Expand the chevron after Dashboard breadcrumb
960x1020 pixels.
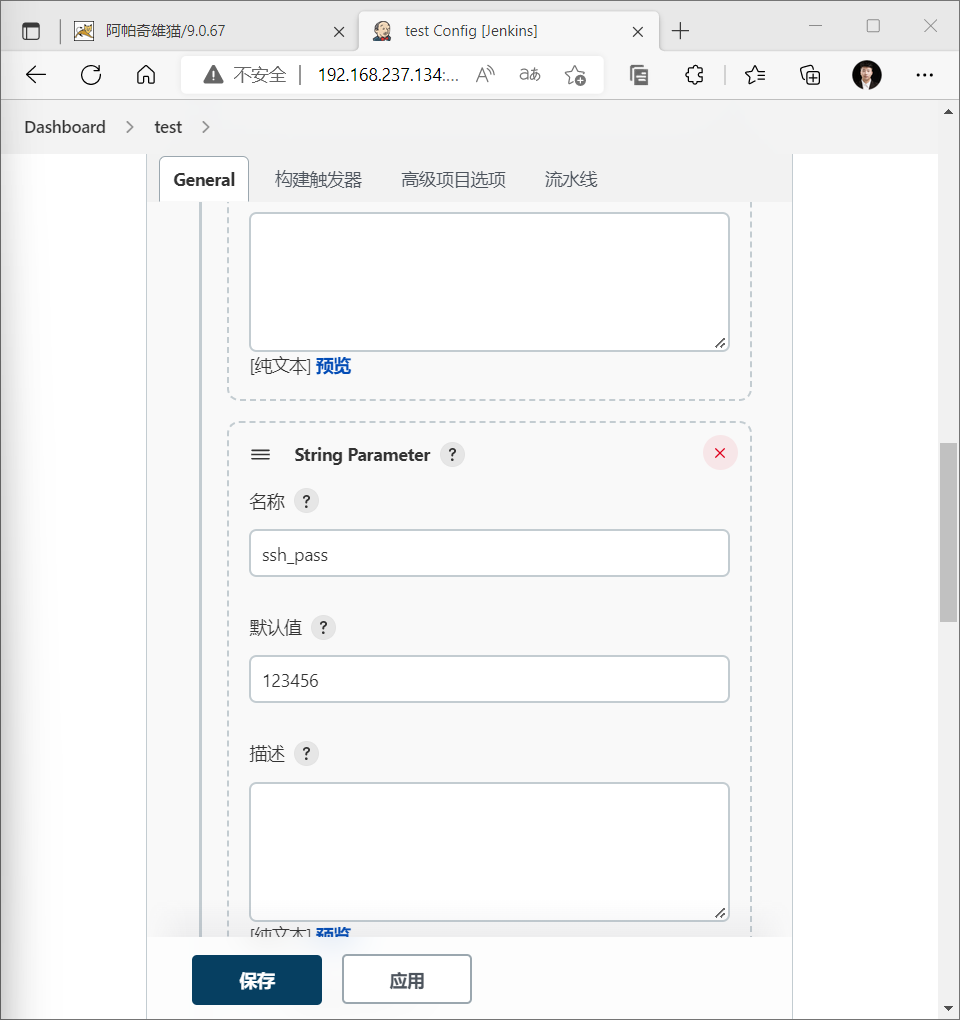pyautogui.click(x=129, y=127)
